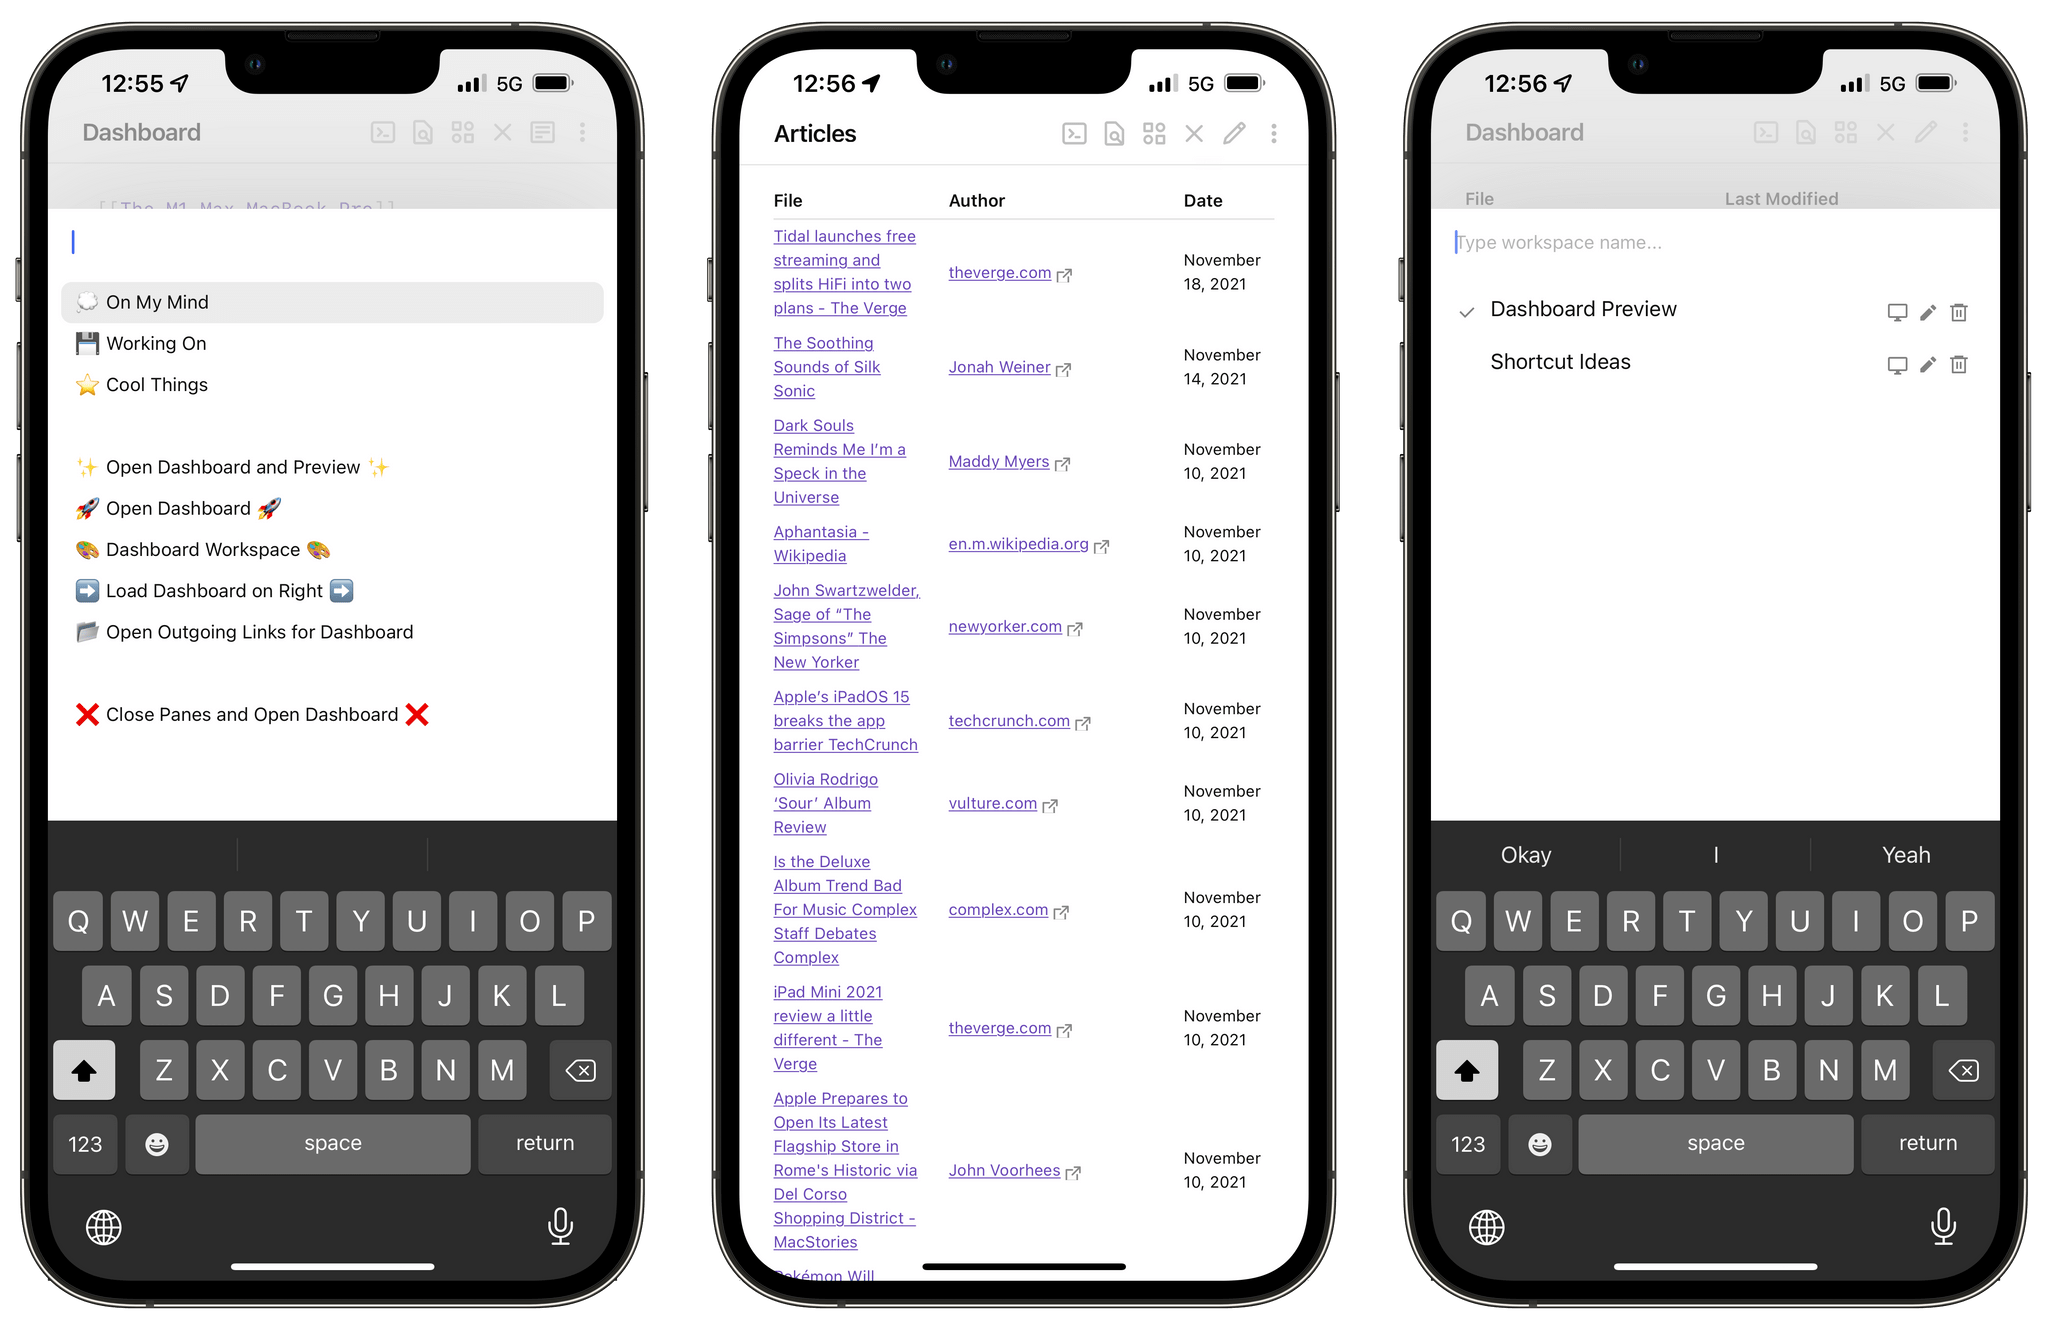Screen dimensions: 2048x1330
Task: Click the grid view icon in Articles
Action: click(1157, 136)
